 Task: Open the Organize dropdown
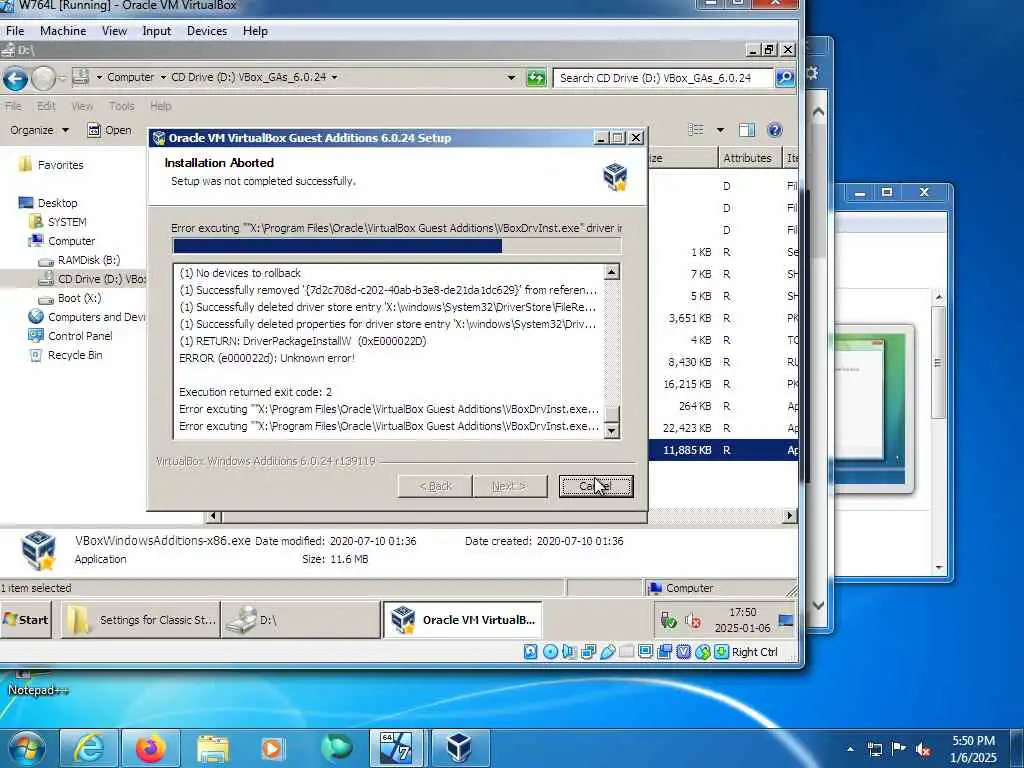click(x=39, y=130)
